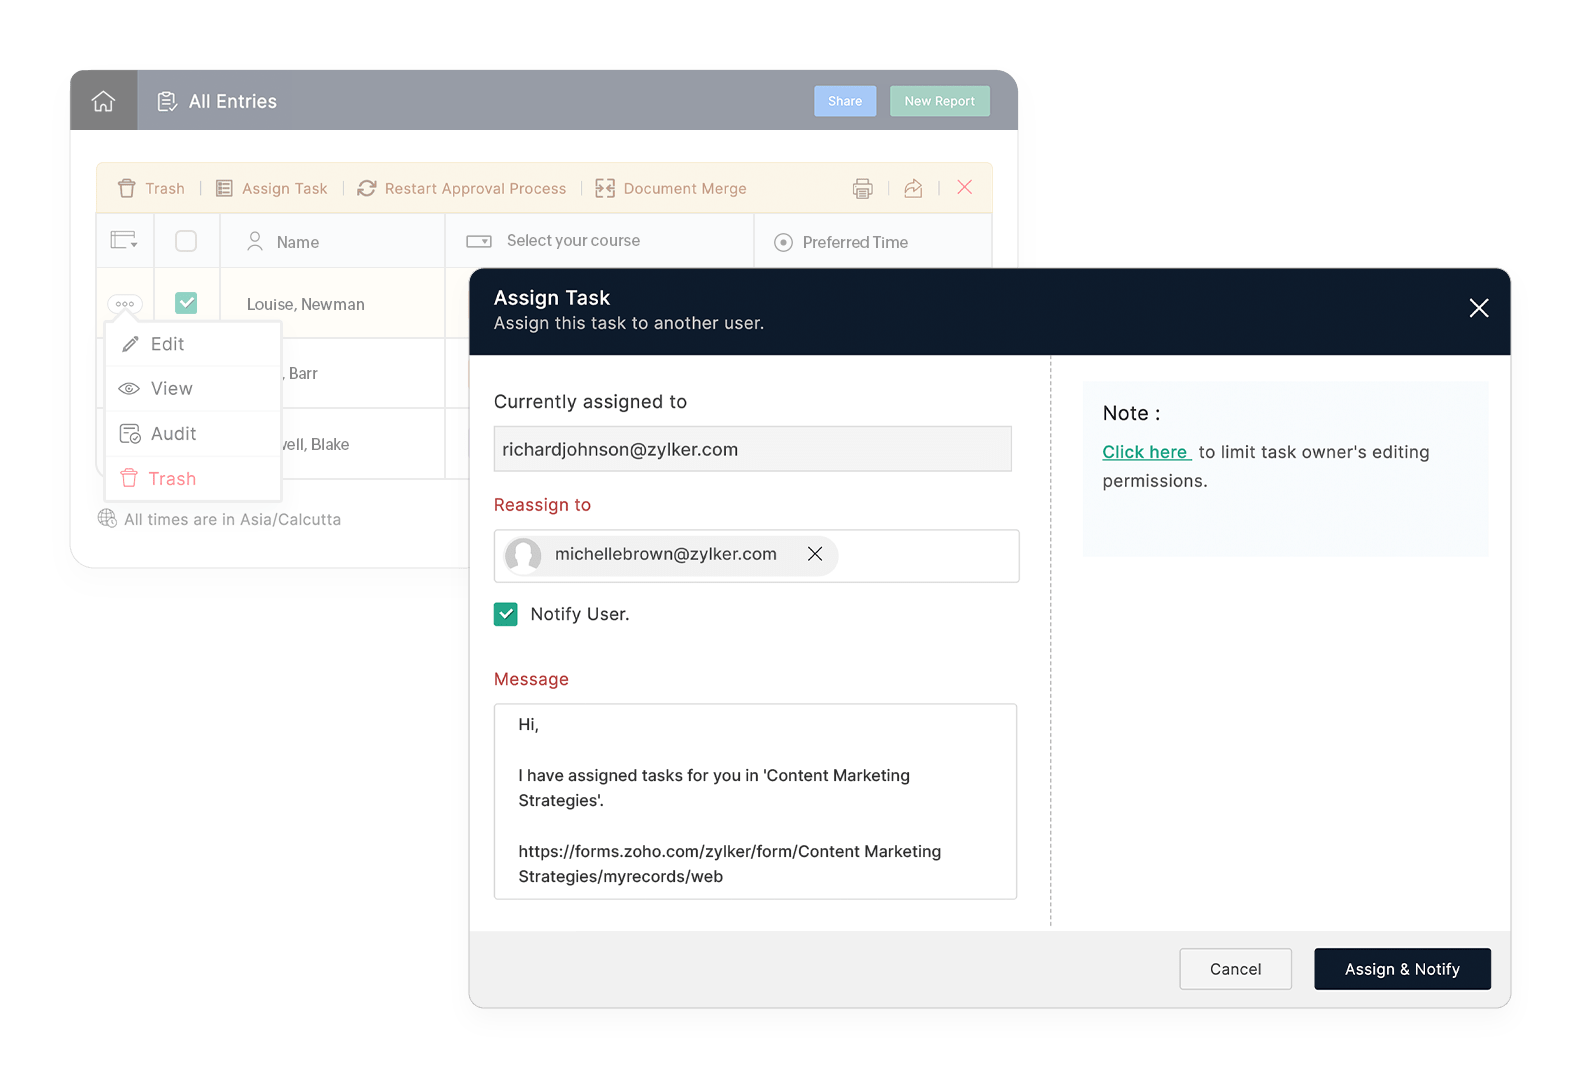This screenshot has width=1593, height=1075.
Task: Click the Currently assigned to email field
Action: (752, 449)
